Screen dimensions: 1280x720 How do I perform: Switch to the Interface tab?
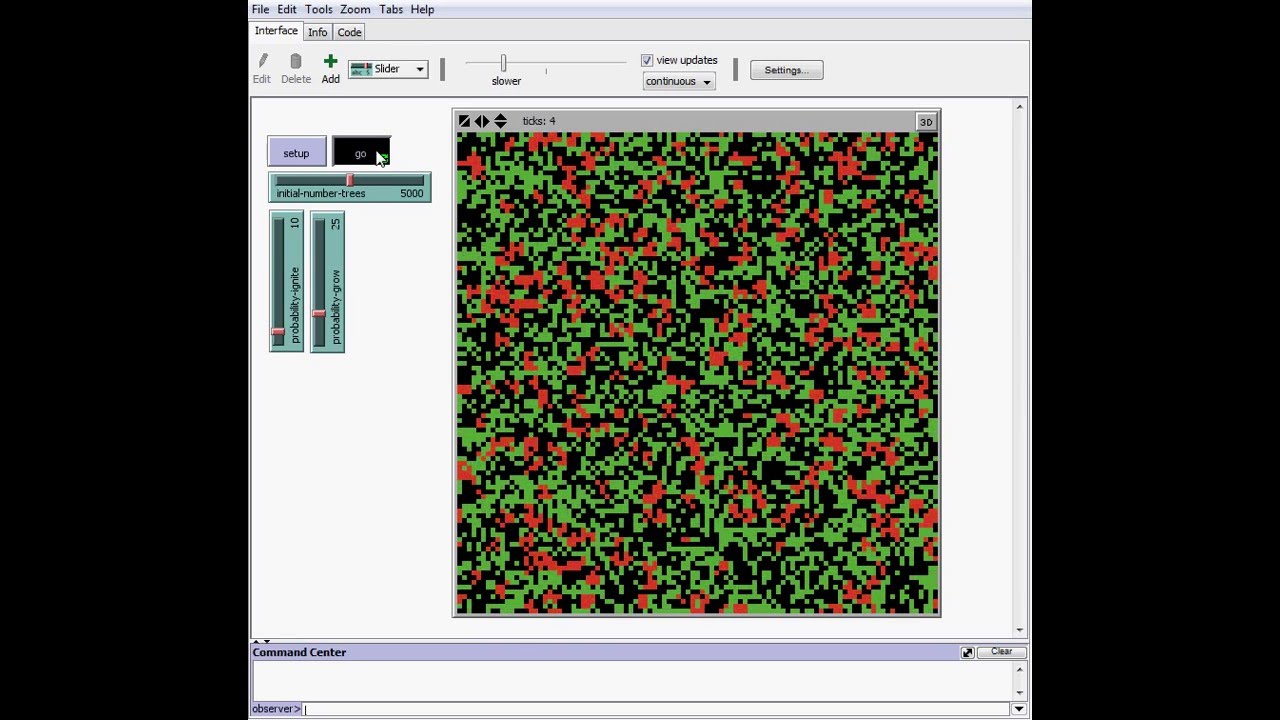pos(276,31)
